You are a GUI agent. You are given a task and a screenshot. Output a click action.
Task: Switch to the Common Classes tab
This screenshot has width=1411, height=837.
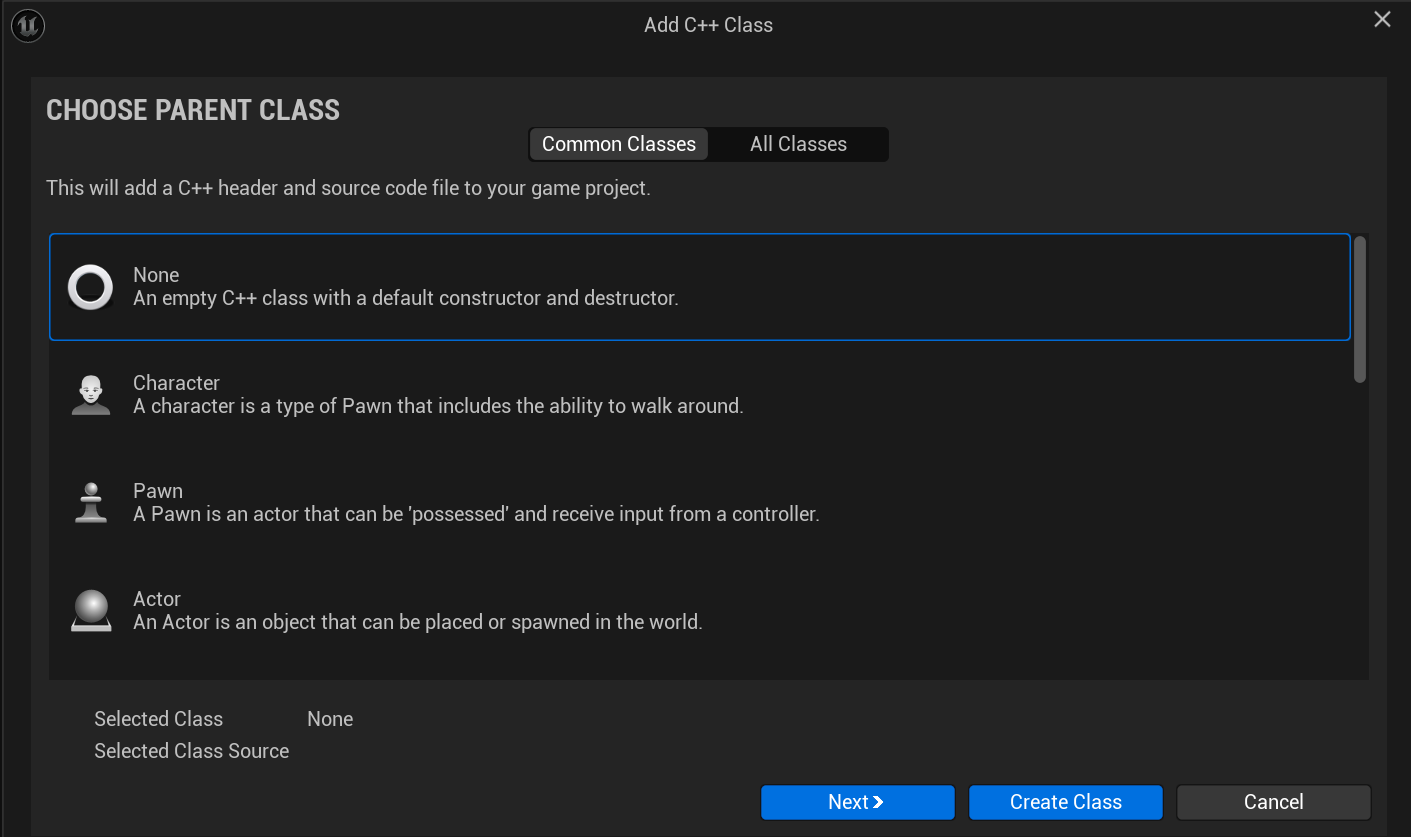tap(619, 144)
